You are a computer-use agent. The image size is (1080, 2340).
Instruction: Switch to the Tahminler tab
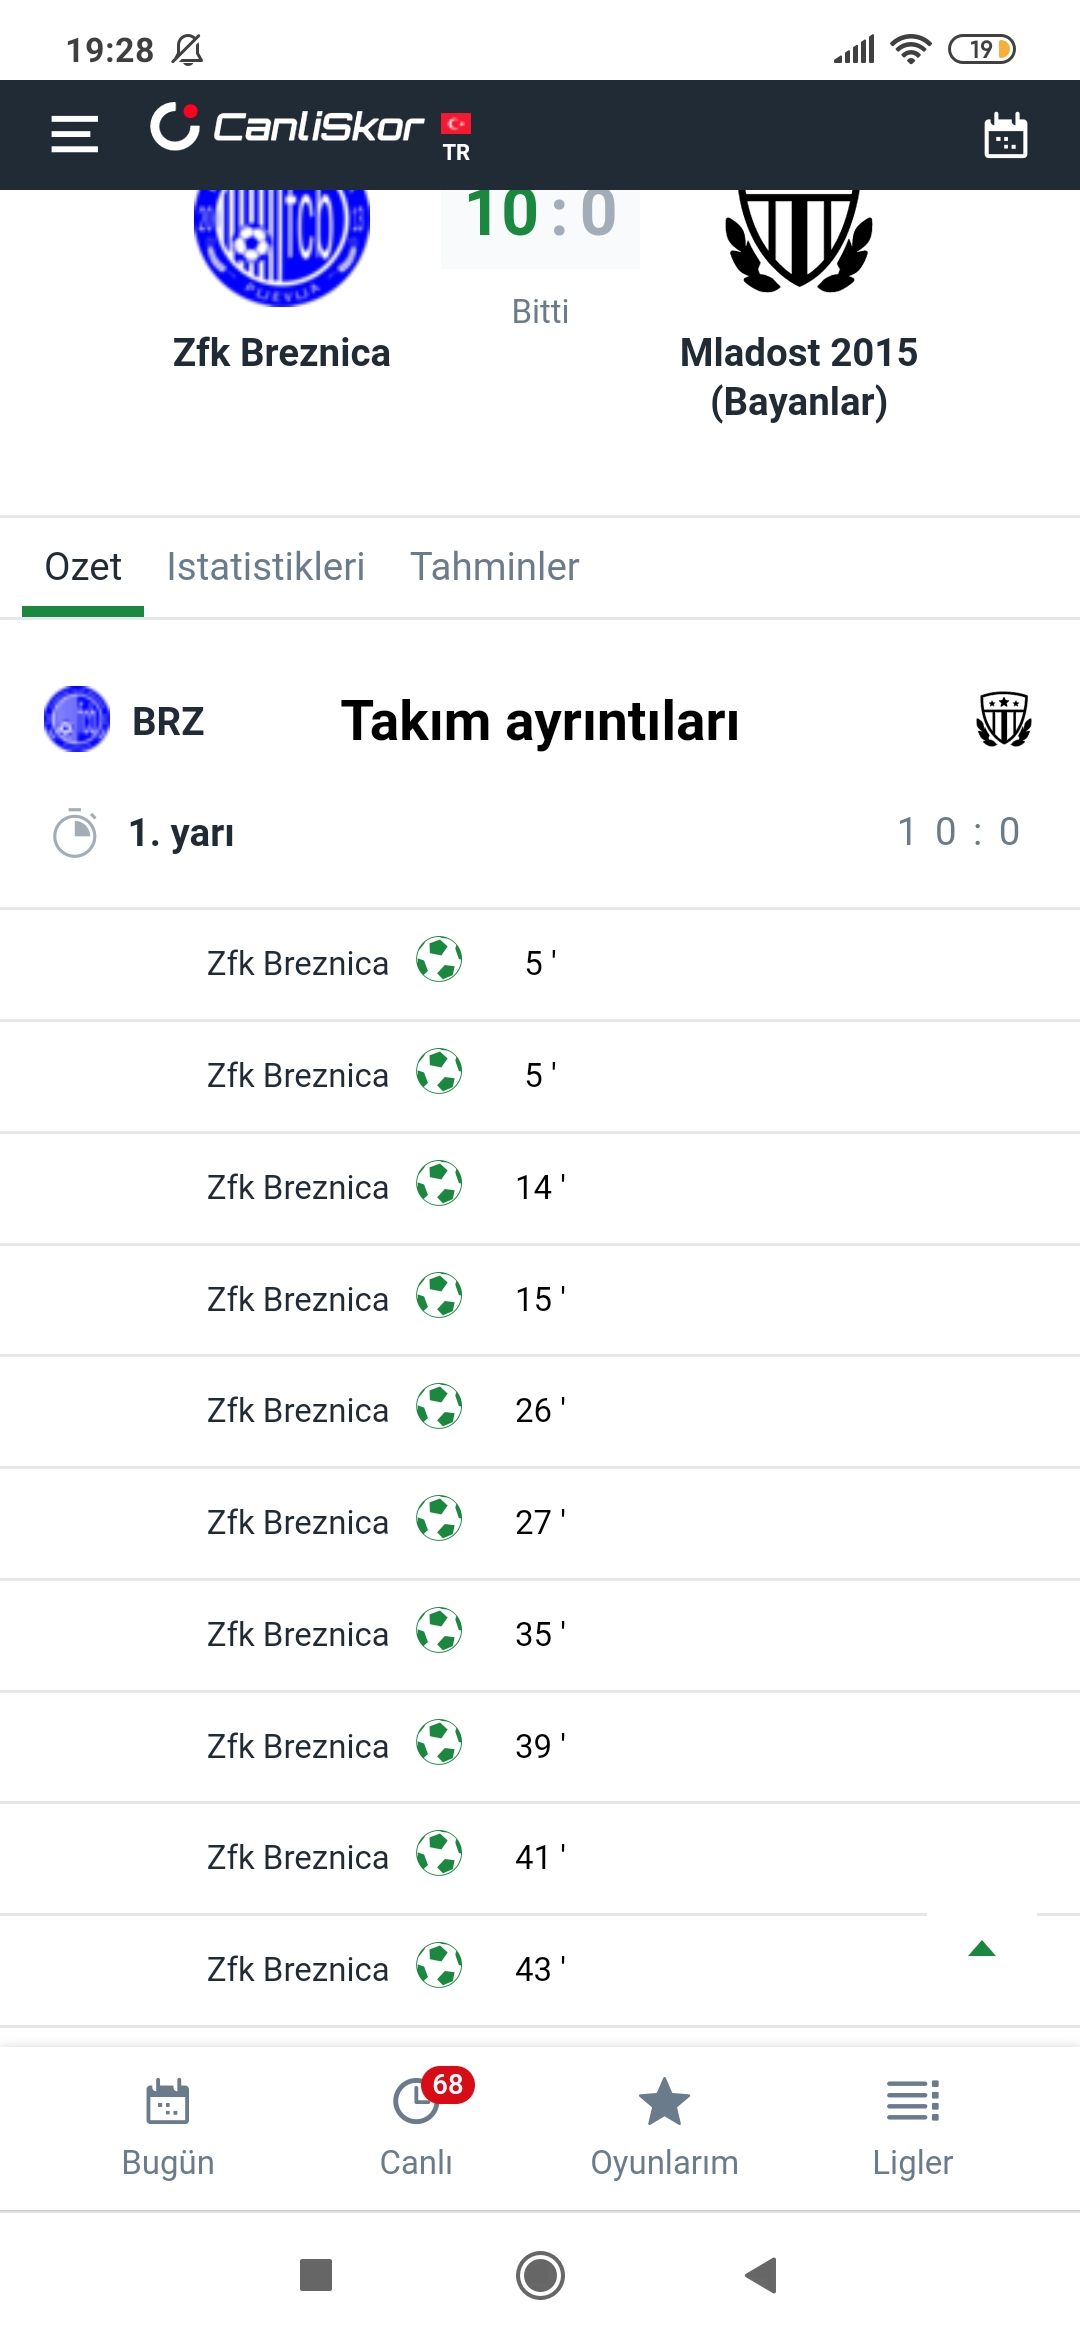tap(495, 567)
